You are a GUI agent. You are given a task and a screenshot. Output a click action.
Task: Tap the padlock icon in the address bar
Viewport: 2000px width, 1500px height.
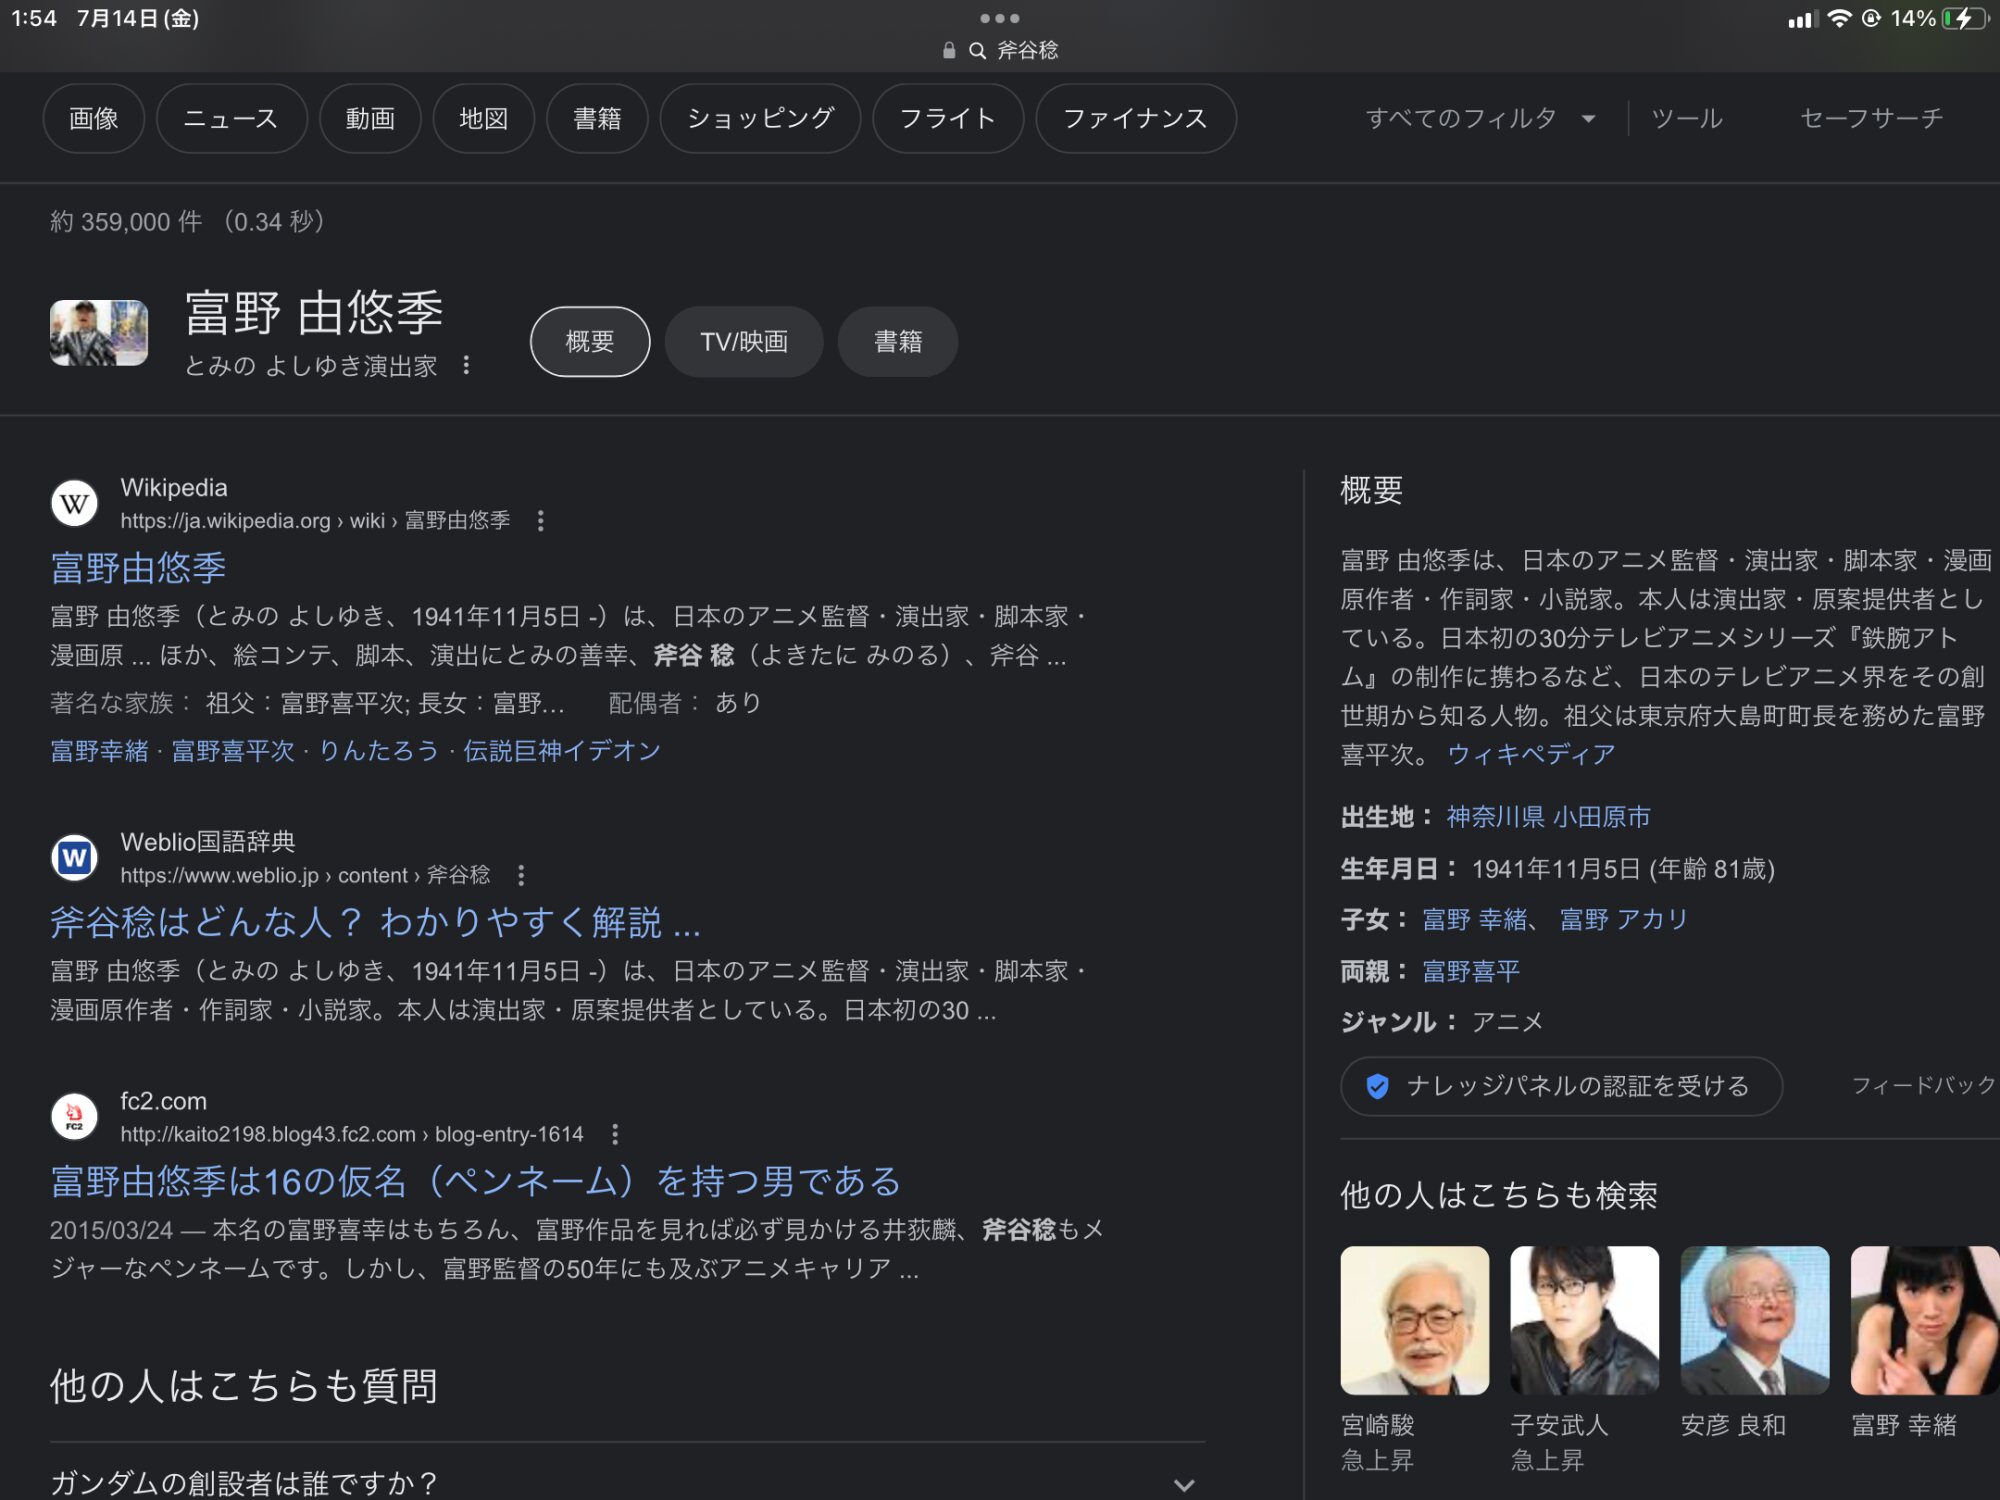point(949,50)
